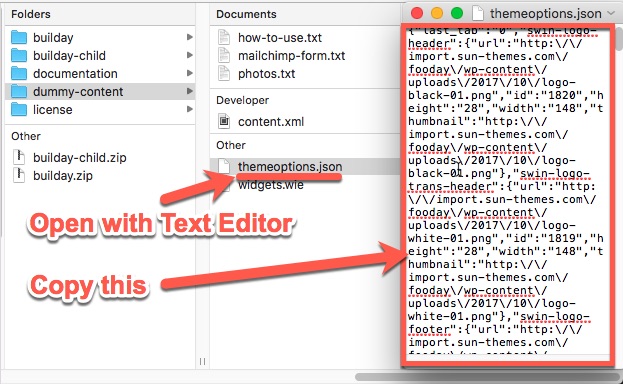Click the builday.zip archive icon
The height and width of the screenshot is (384, 623).
click(x=19, y=175)
